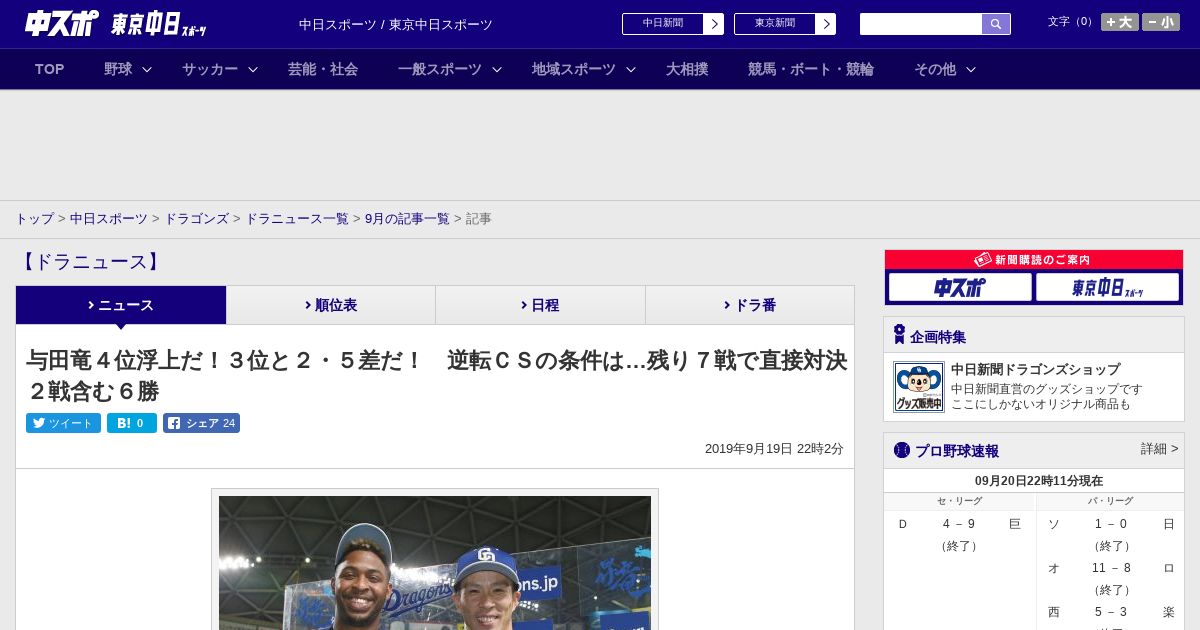1200x630 pixels.
Task: Click the 野球 navigation label
Action: (118, 69)
